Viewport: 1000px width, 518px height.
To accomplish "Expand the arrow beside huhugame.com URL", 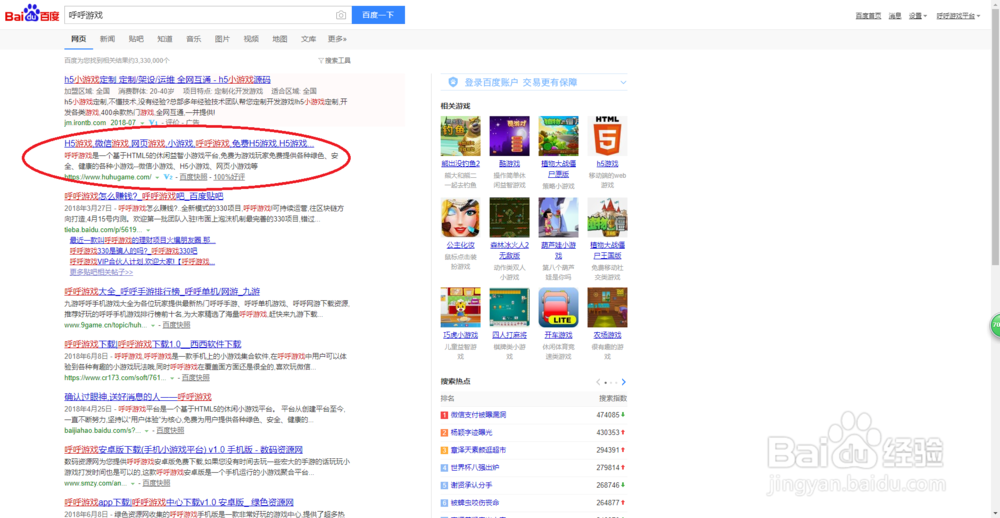I will [157, 177].
